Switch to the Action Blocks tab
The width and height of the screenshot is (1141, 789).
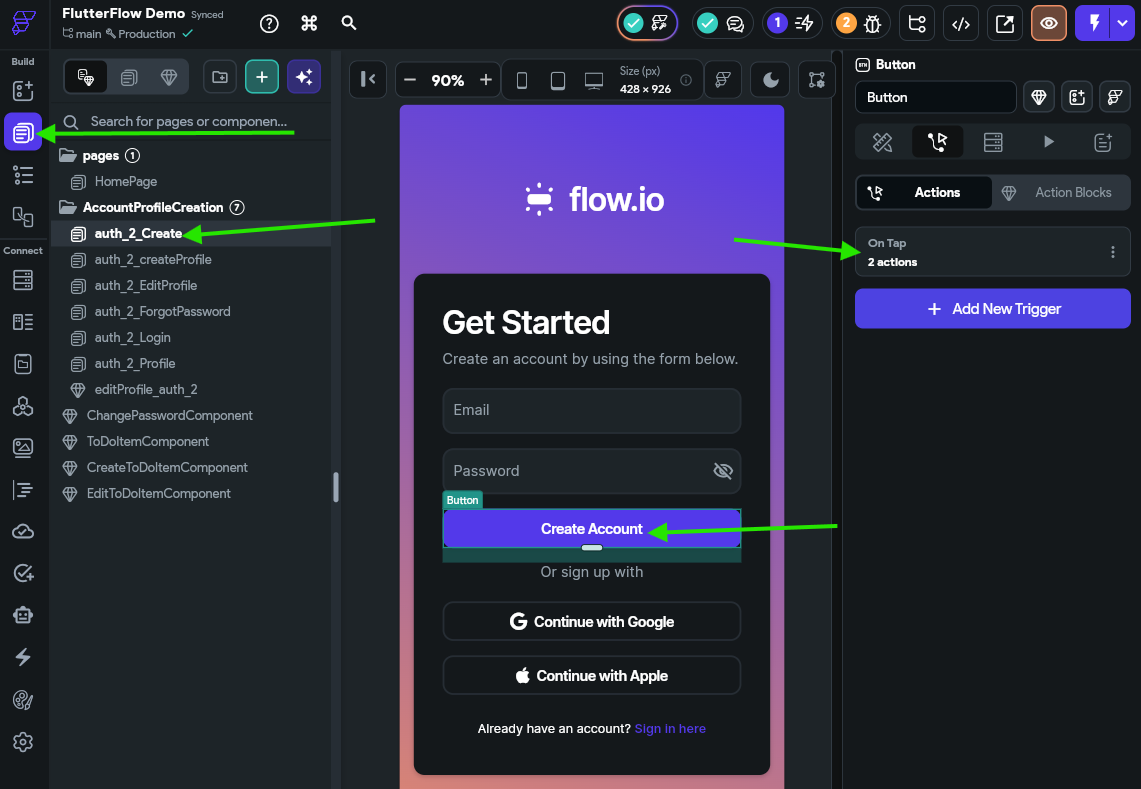[x=1061, y=192]
